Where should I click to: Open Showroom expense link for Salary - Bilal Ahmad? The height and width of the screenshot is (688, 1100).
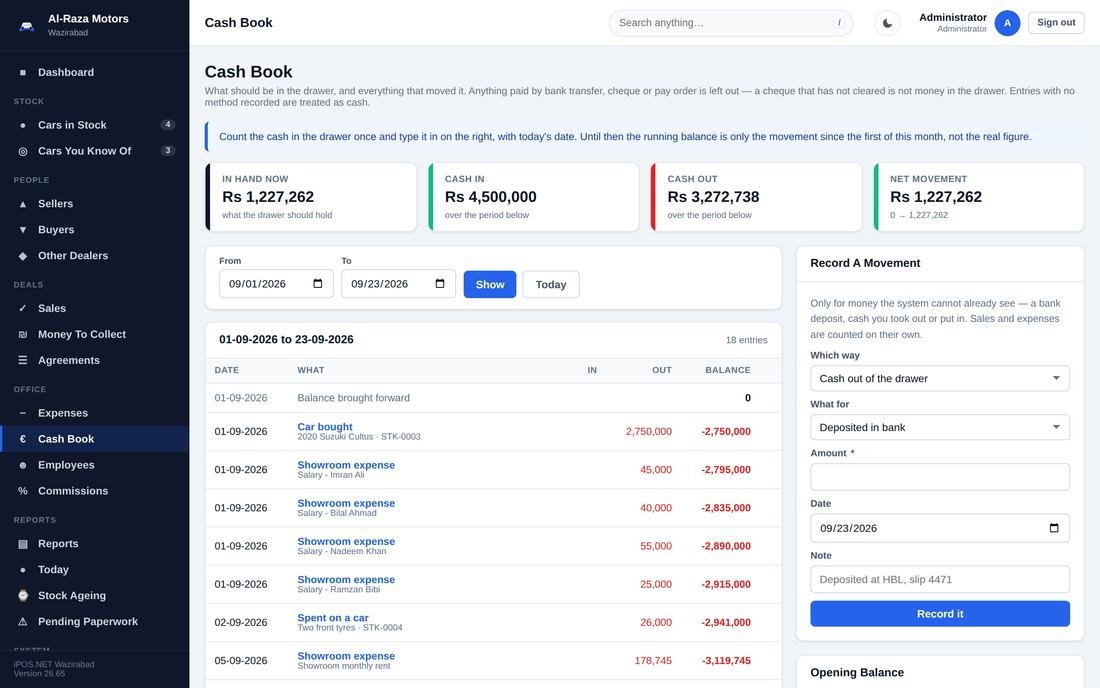pyautogui.click(x=346, y=503)
